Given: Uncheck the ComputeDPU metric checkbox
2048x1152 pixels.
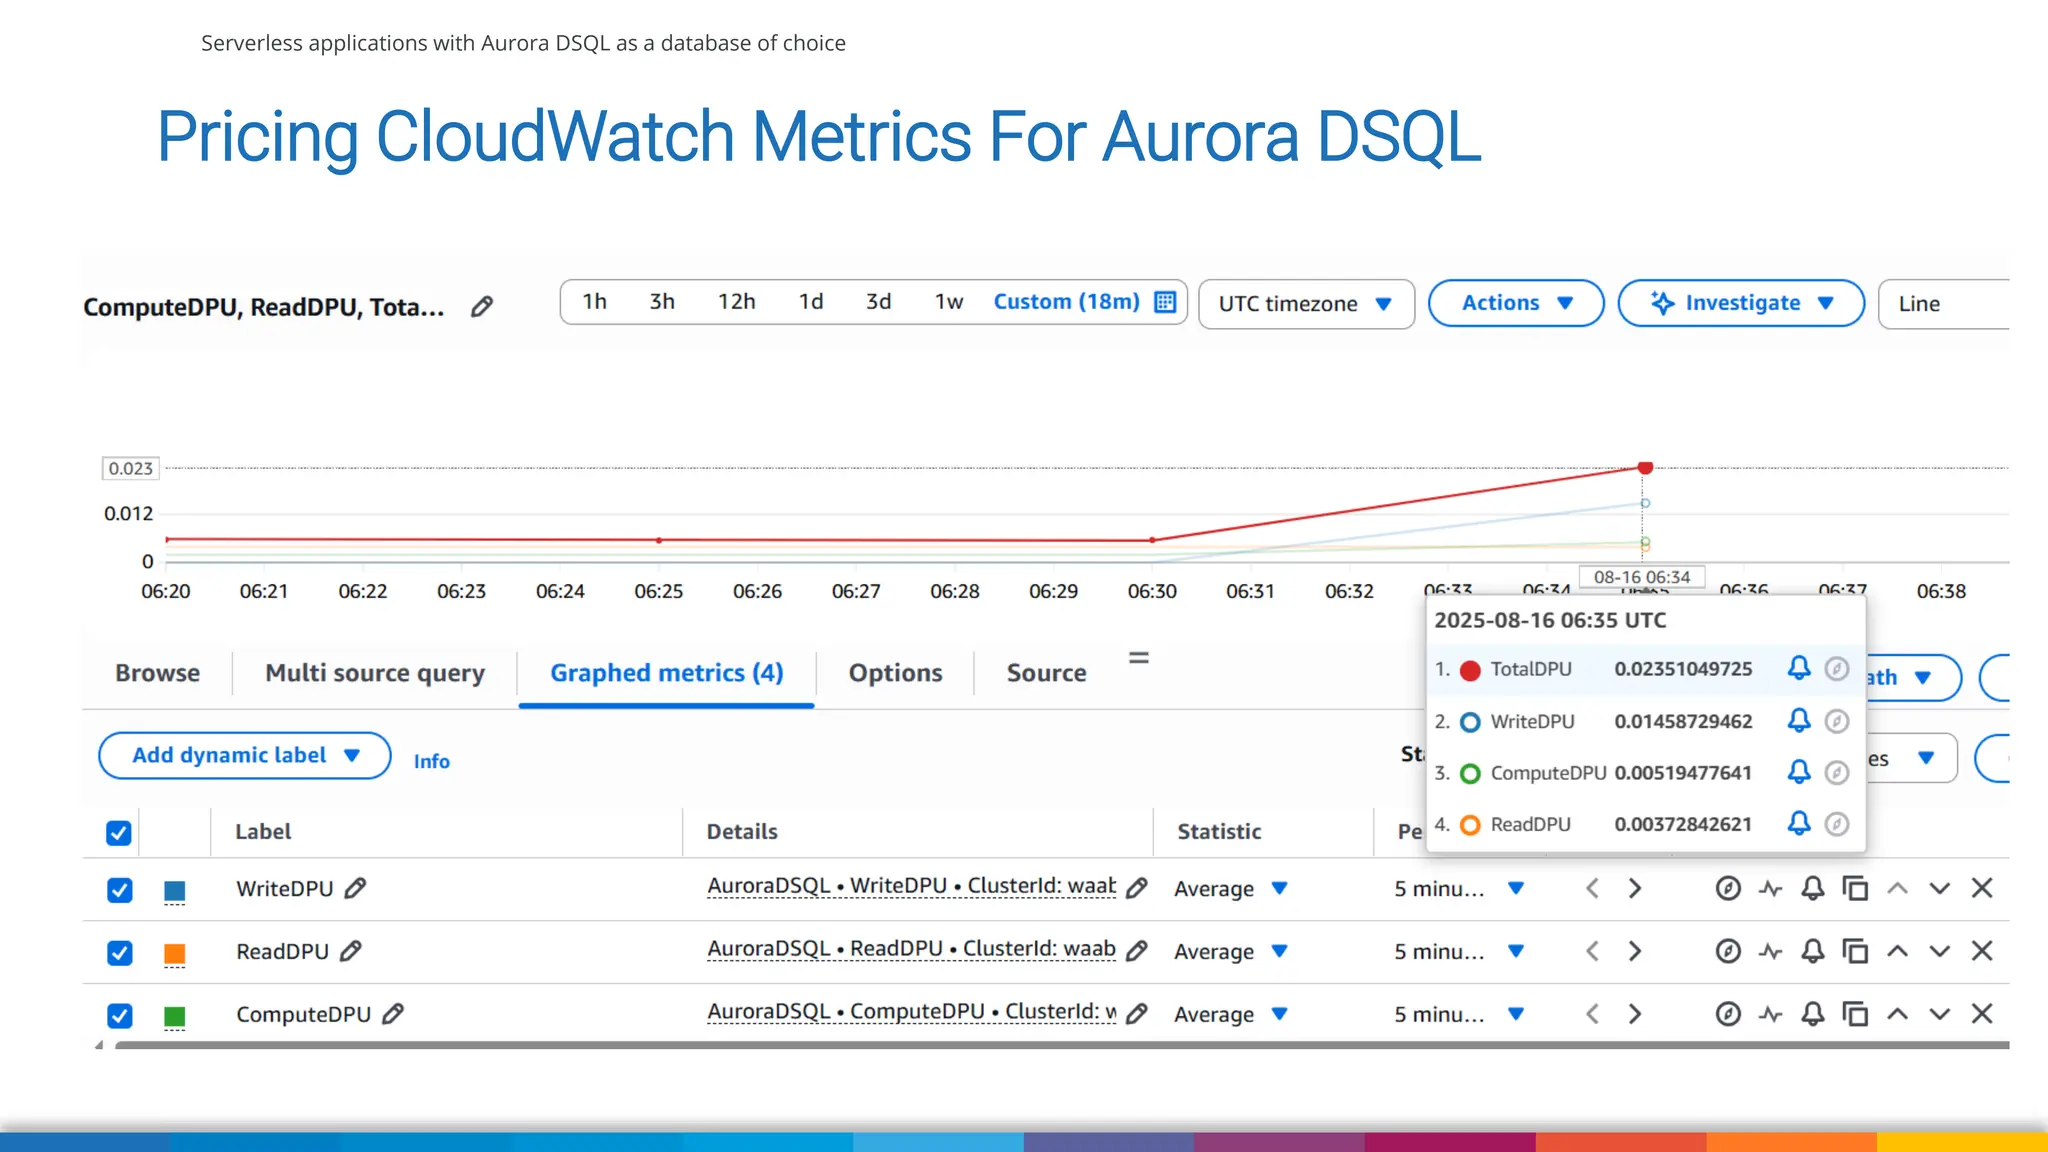Looking at the screenshot, I should [x=119, y=1016].
